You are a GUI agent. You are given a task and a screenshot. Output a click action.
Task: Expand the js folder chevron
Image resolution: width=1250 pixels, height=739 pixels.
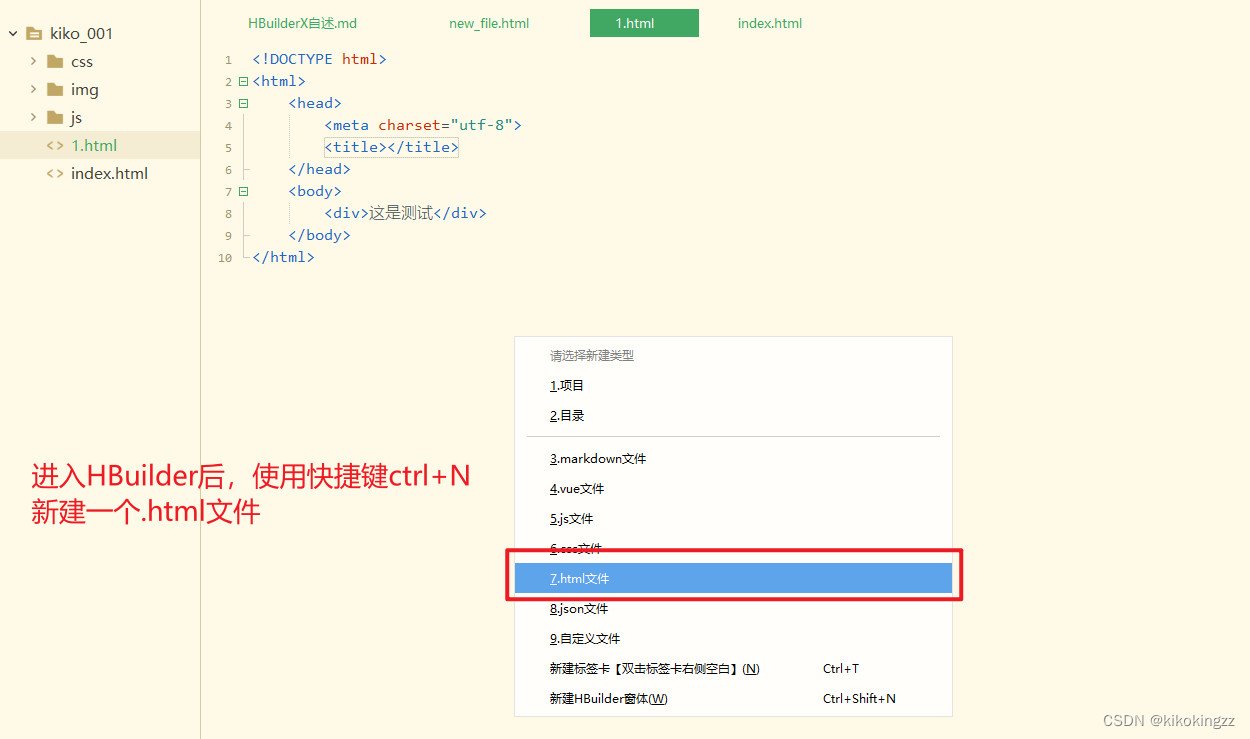click(x=33, y=117)
